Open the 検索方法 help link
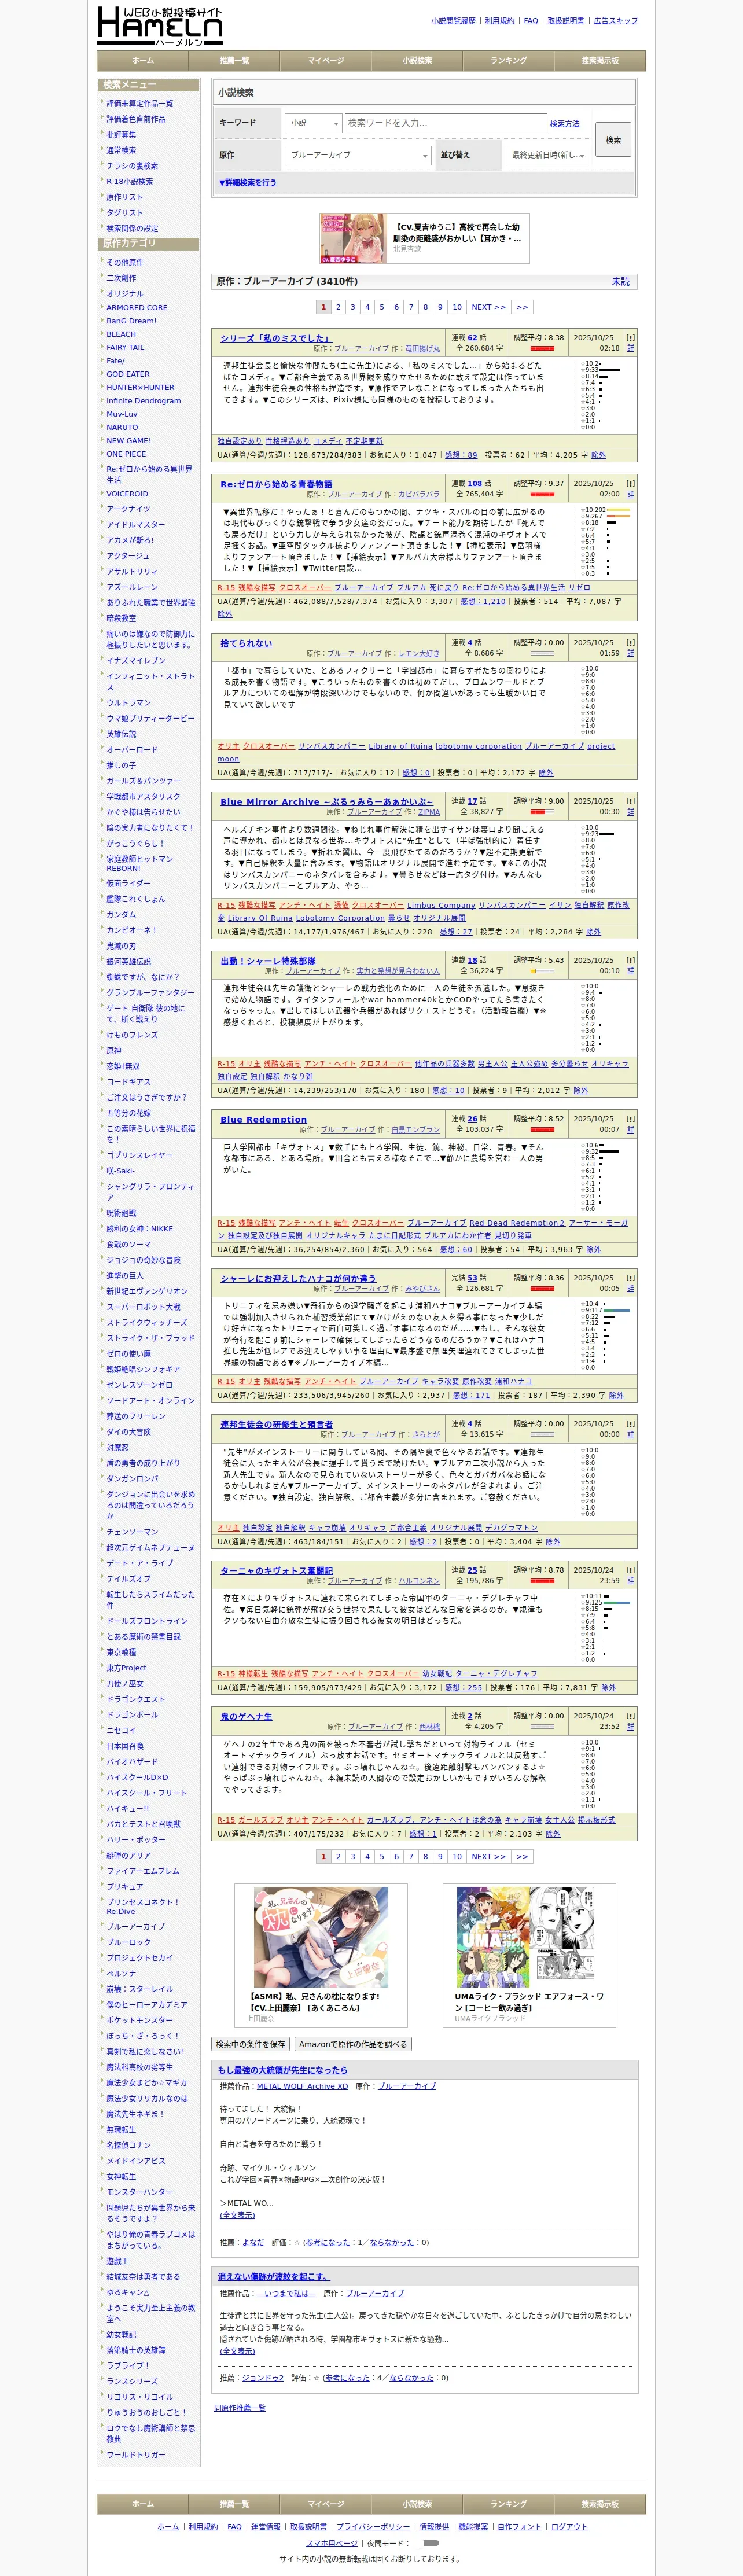Image resolution: width=743 pixels, height=2576 pixels. pos(564,124)
